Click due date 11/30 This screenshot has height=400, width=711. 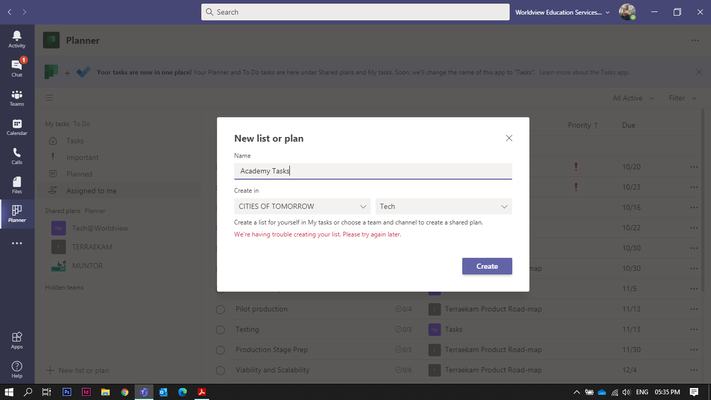coord(631,350)
